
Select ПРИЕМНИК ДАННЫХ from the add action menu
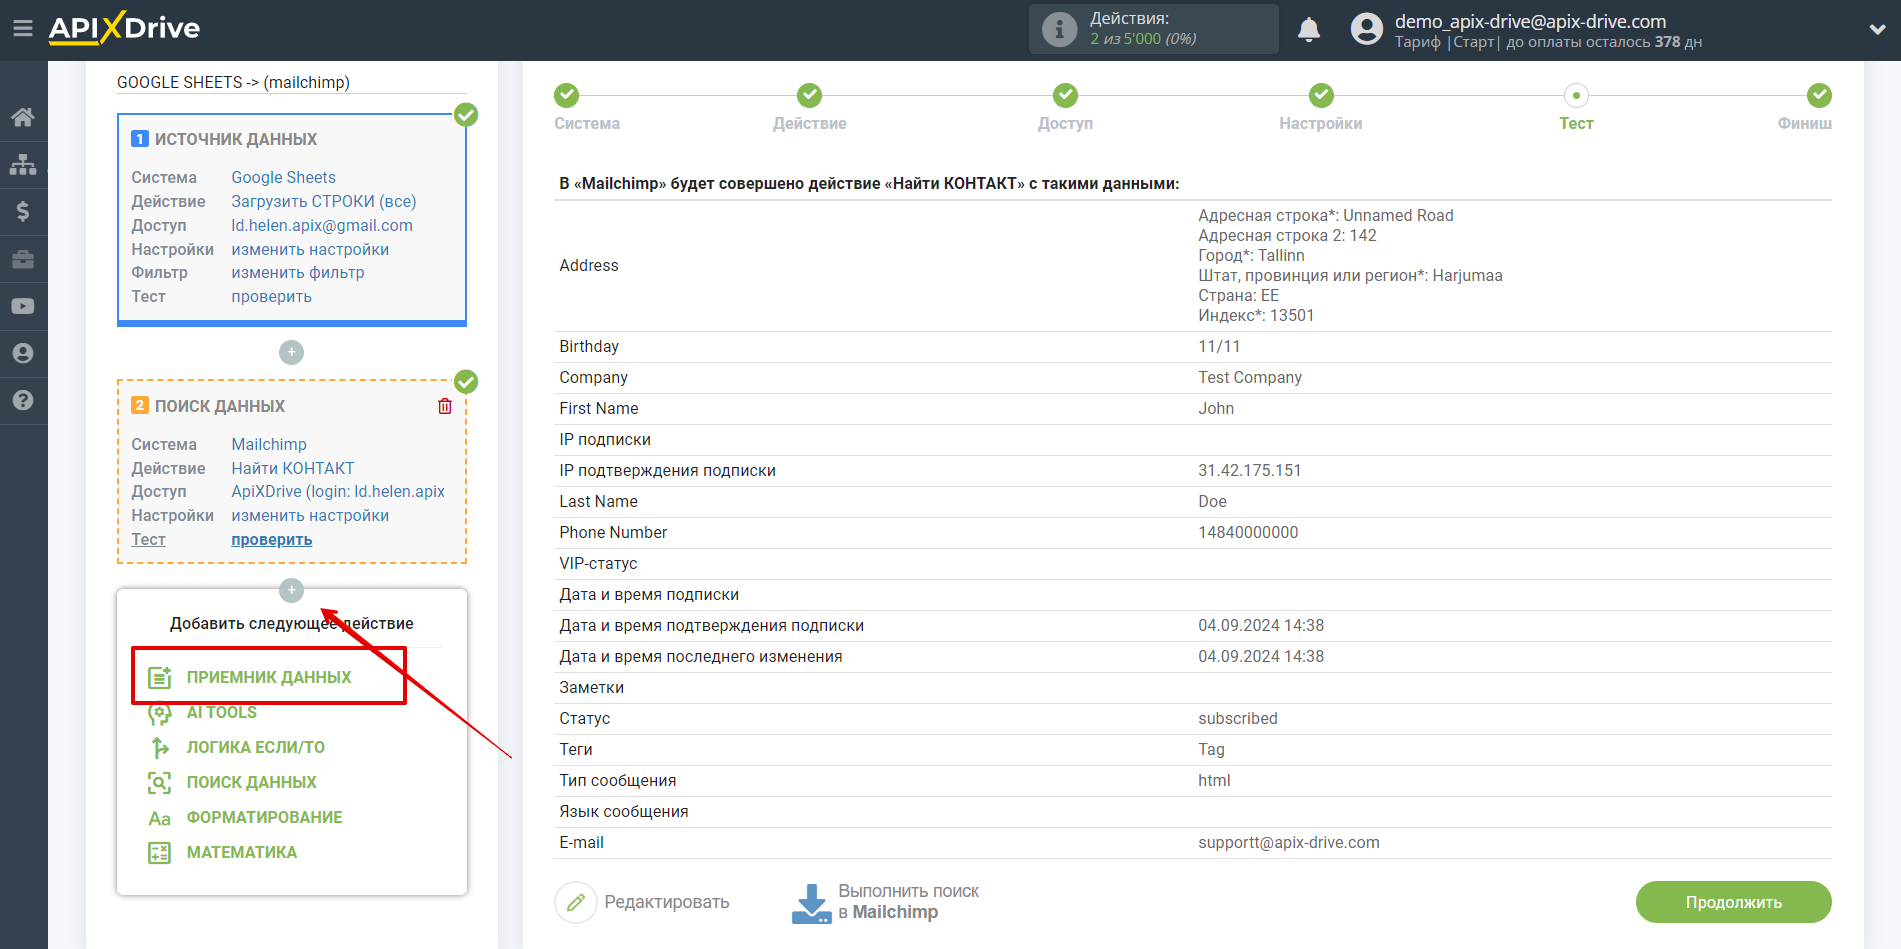click(x=269, y=677)
